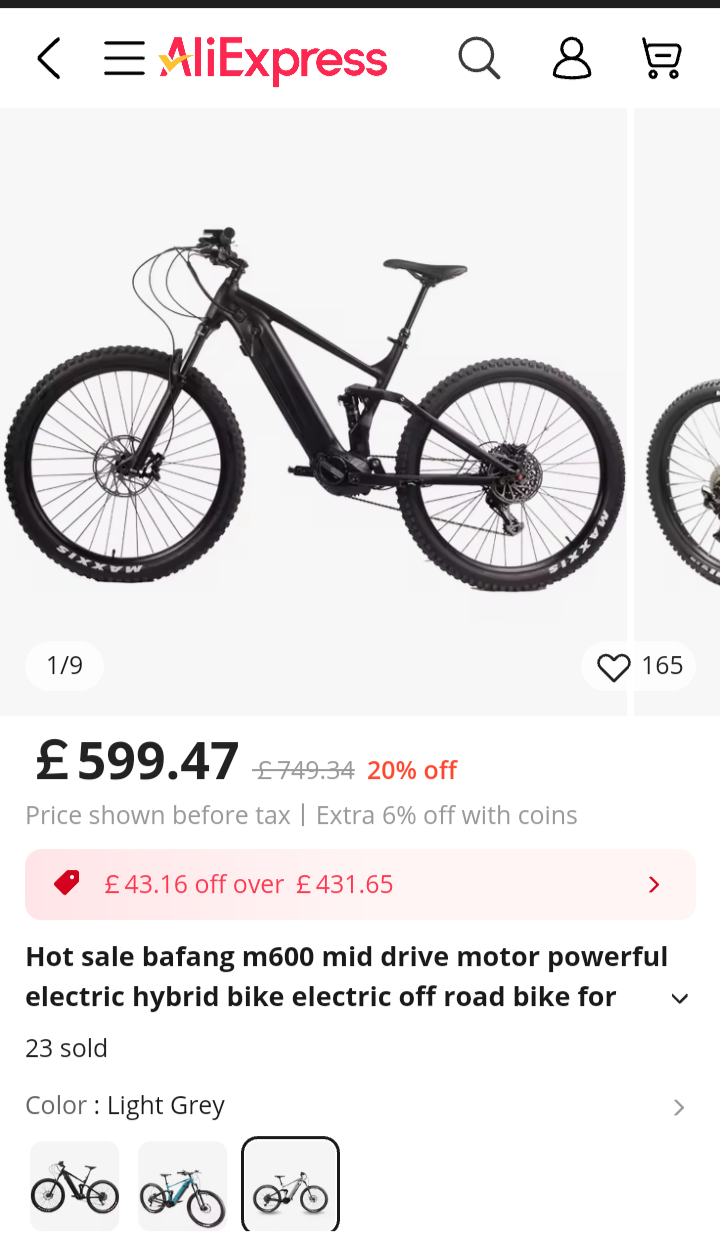Expand color options with right chevron
720x1237 pixels.
pyautogui.click(x=679, y=1107)
